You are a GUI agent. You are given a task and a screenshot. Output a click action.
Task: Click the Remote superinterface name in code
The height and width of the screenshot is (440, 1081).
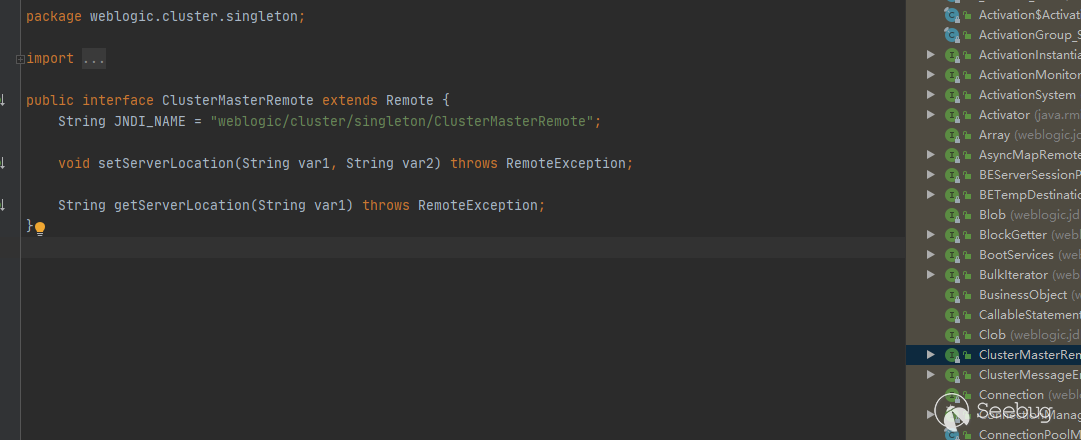(410, 100)
